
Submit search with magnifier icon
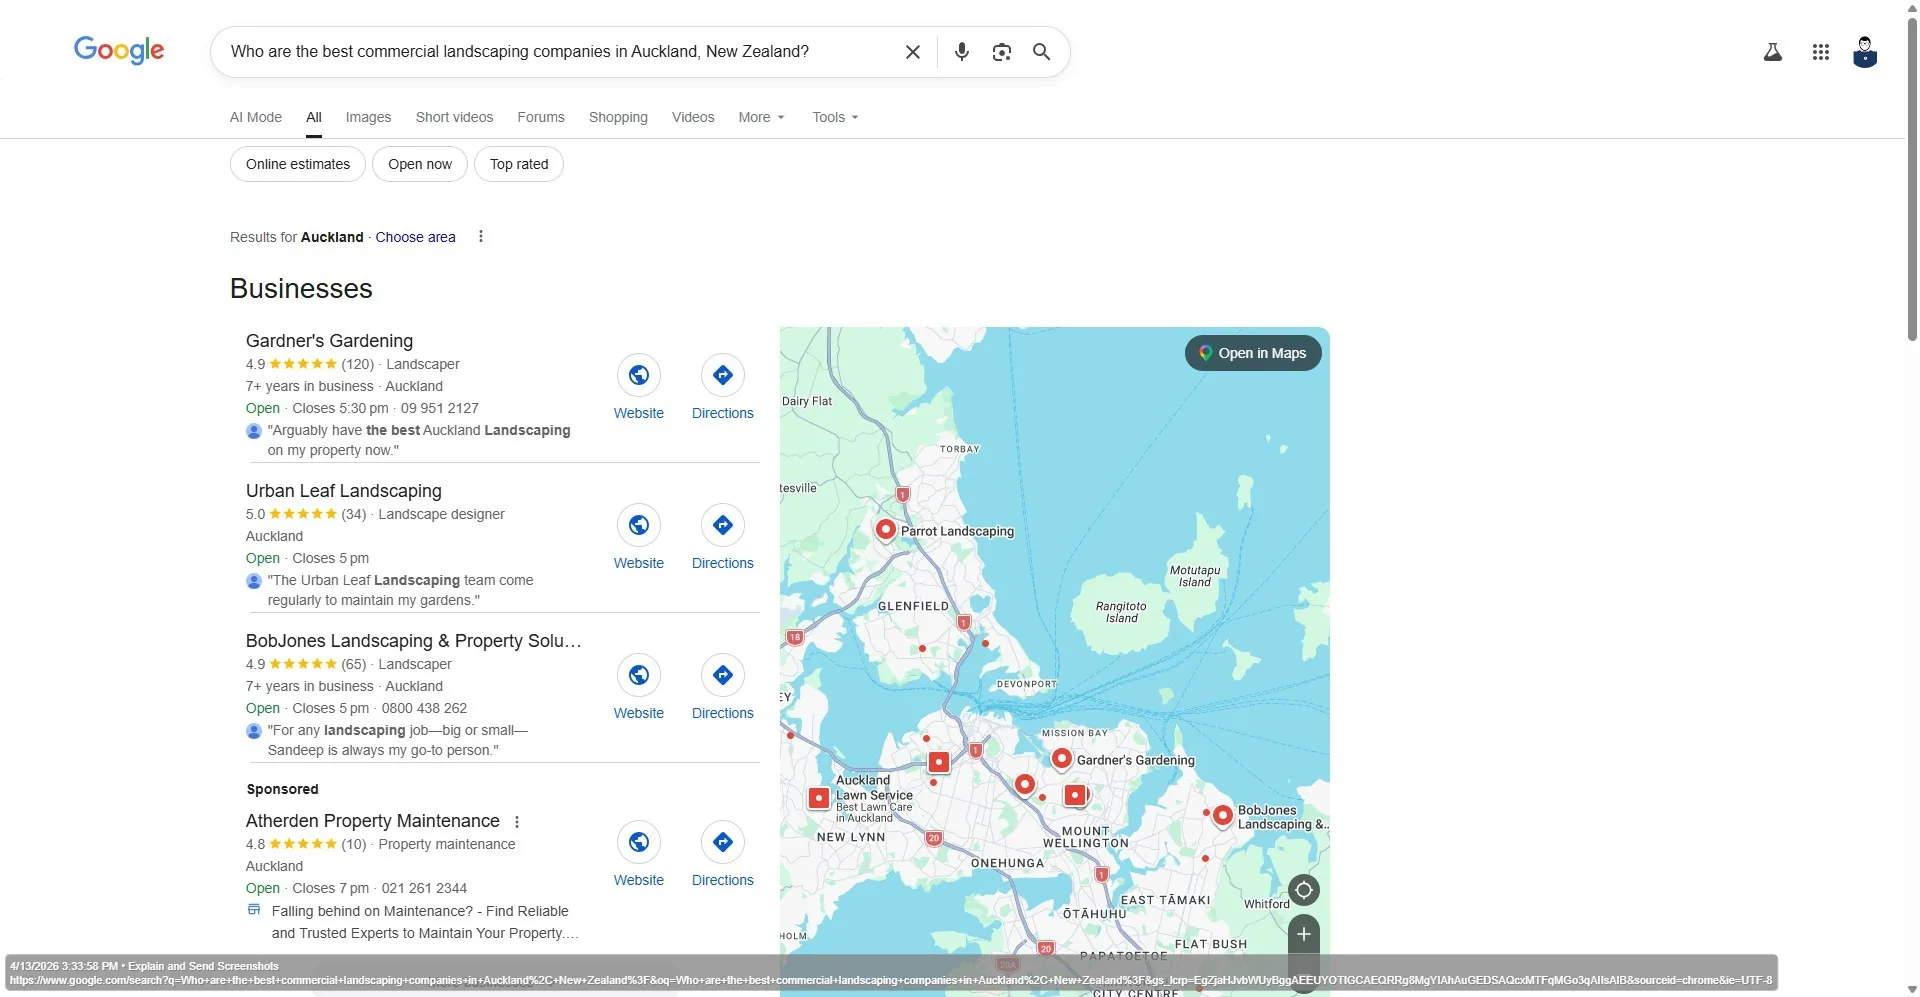(1041, 52)
